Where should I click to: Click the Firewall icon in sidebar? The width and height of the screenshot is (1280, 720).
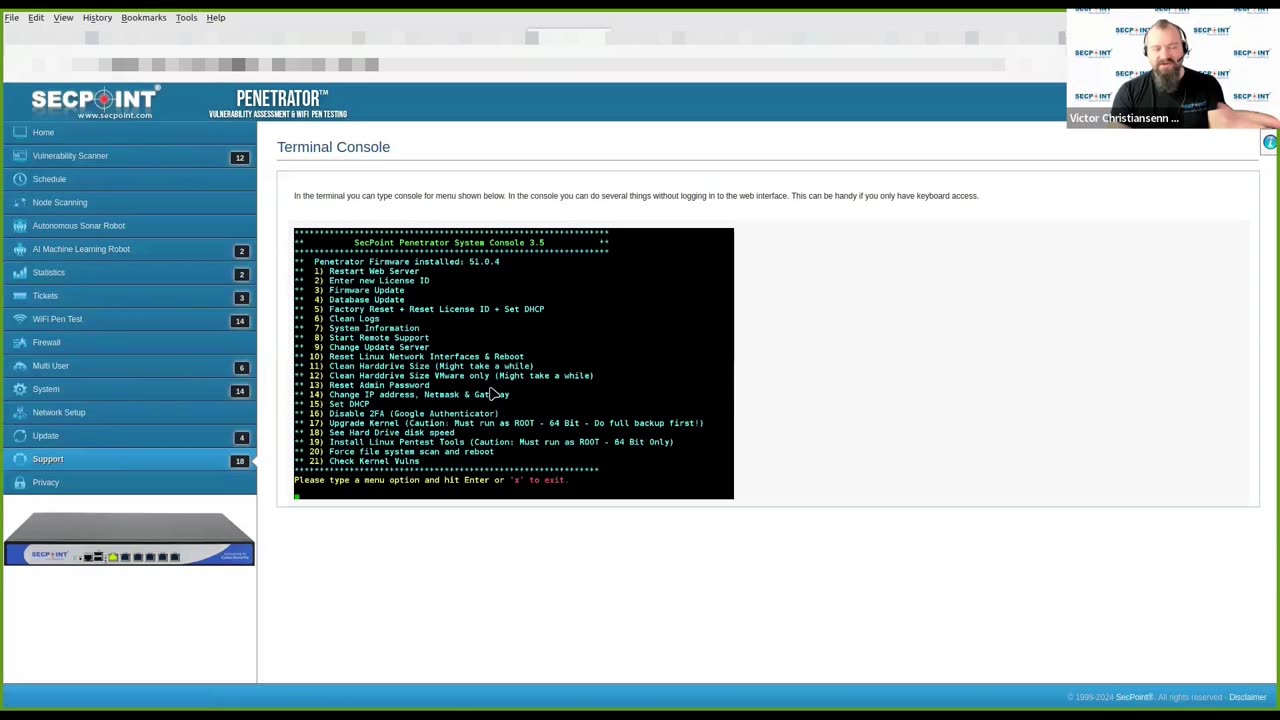point(20,342)
